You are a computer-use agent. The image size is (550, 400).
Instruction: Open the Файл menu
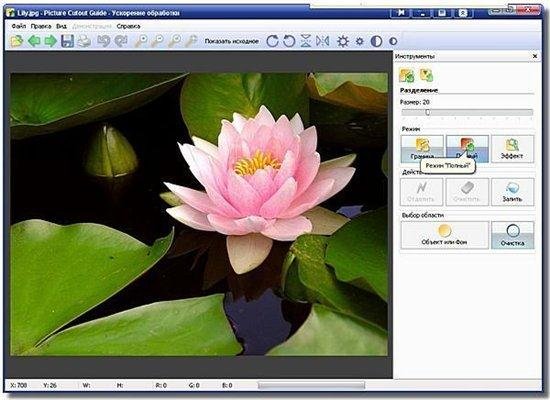coord(19,26)
